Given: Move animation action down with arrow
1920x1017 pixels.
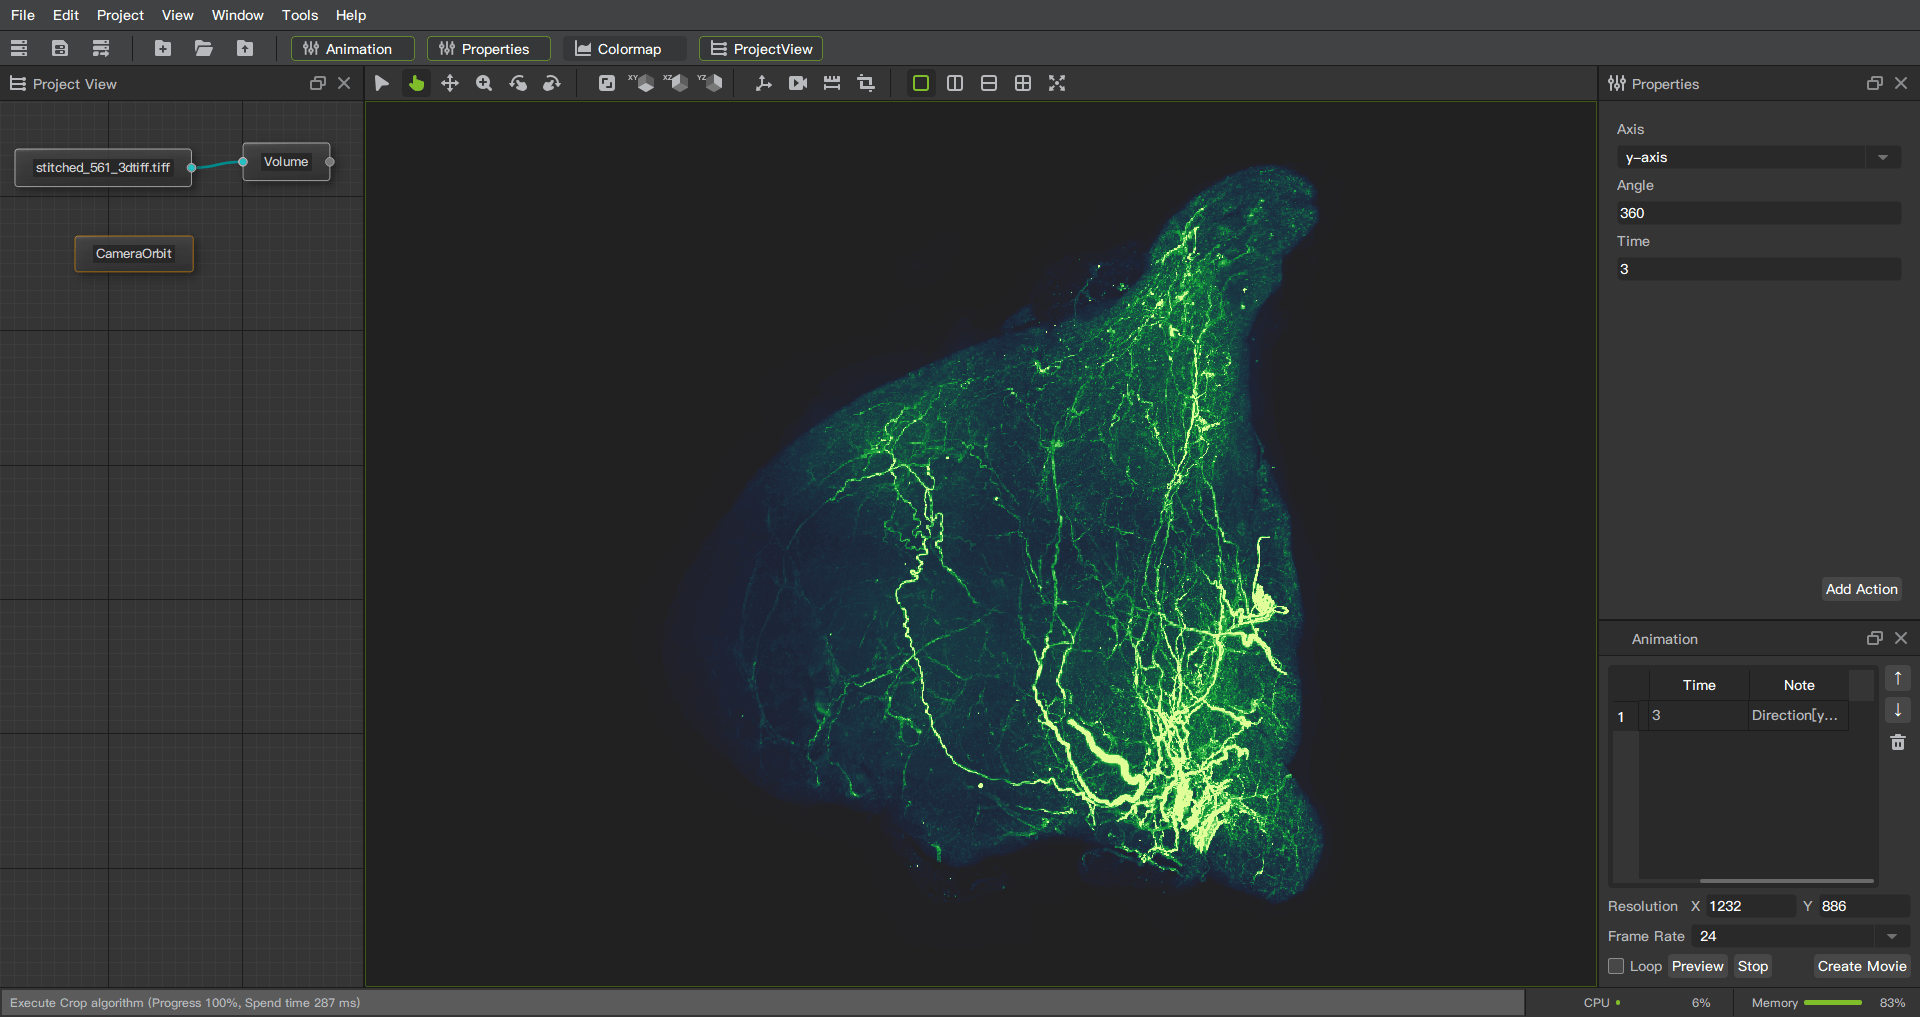Looking at the screenshot, I should pyautogui.click(x=1898, y=711).
